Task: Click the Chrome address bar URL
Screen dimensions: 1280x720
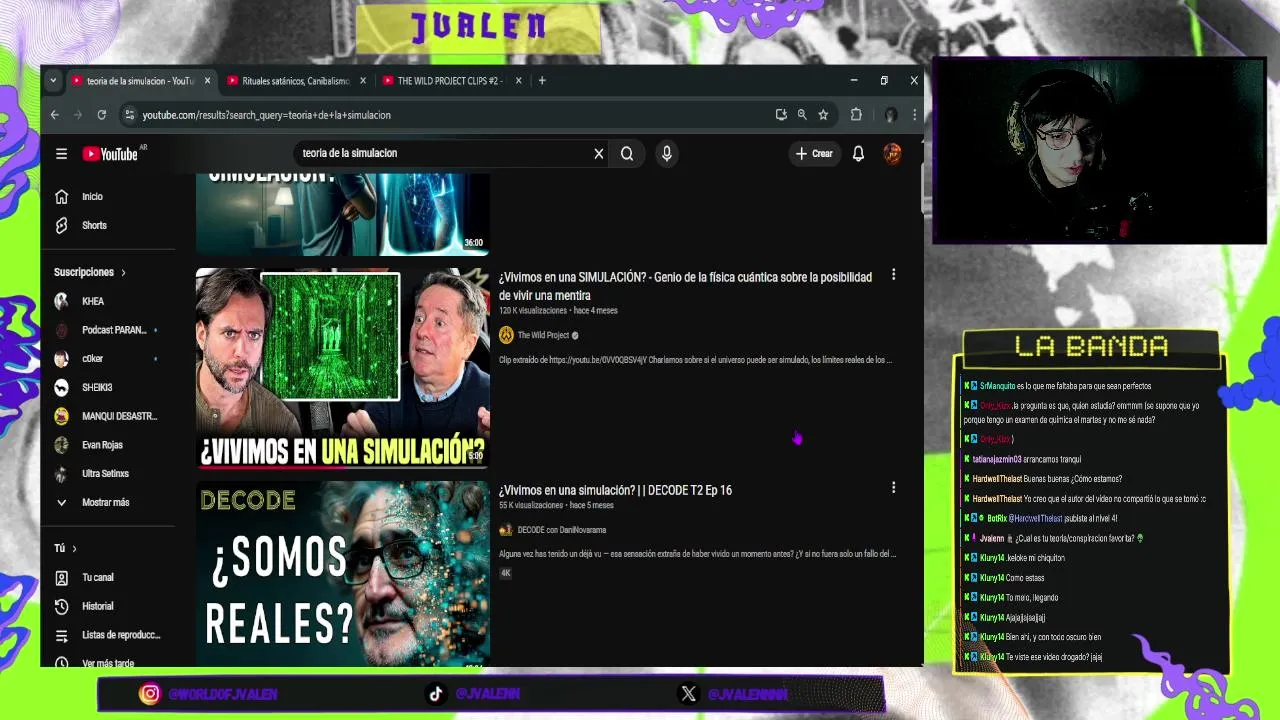Action: (266, 115)
